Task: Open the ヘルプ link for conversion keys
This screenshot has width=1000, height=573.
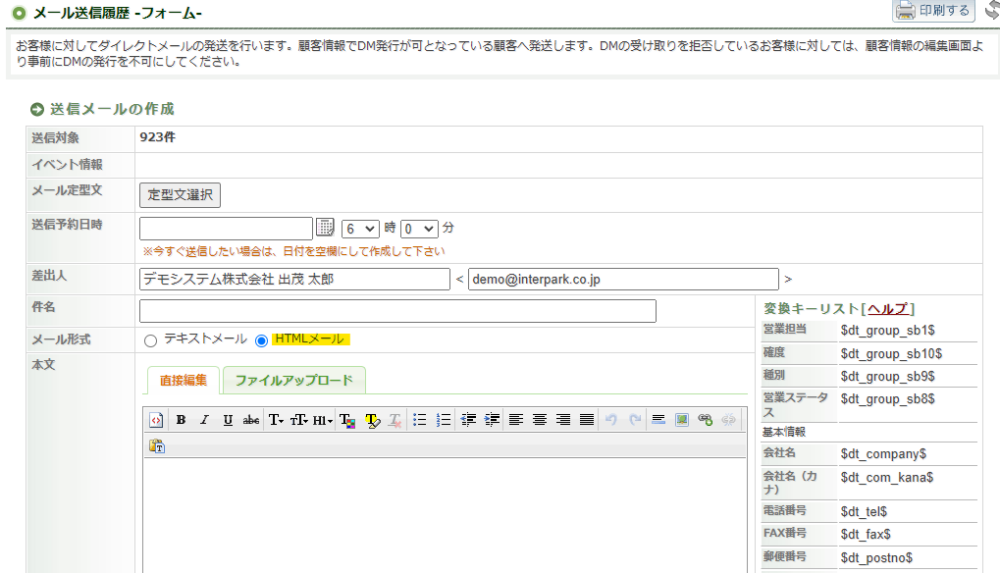Action: pos(887,309)
